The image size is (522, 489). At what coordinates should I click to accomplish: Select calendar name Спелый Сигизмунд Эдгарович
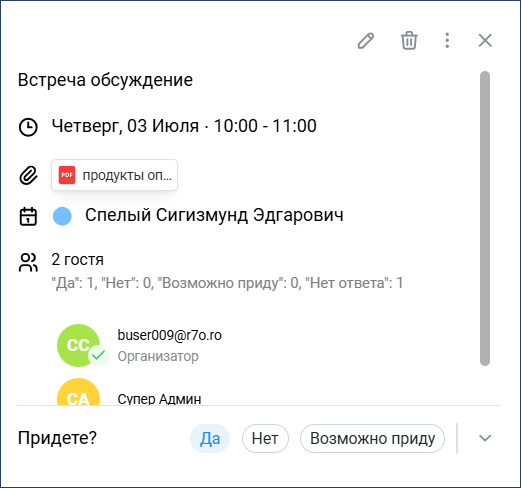click(x=214, y=215)
